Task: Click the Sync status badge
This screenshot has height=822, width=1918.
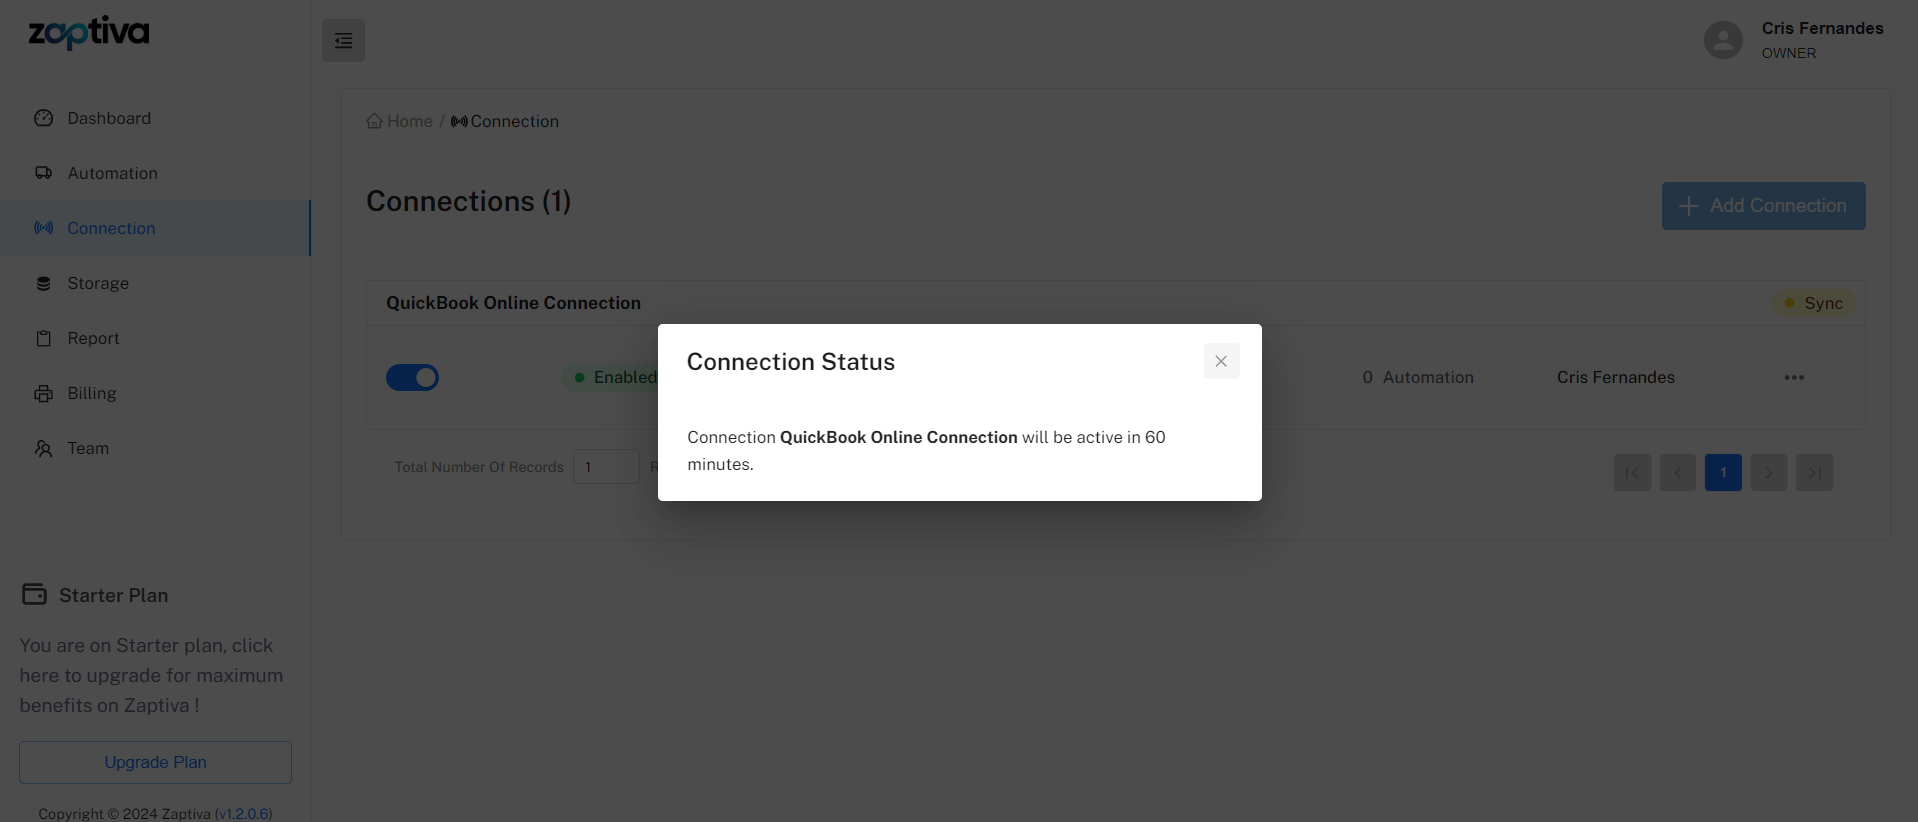Action: click(x=1814, y=303)
